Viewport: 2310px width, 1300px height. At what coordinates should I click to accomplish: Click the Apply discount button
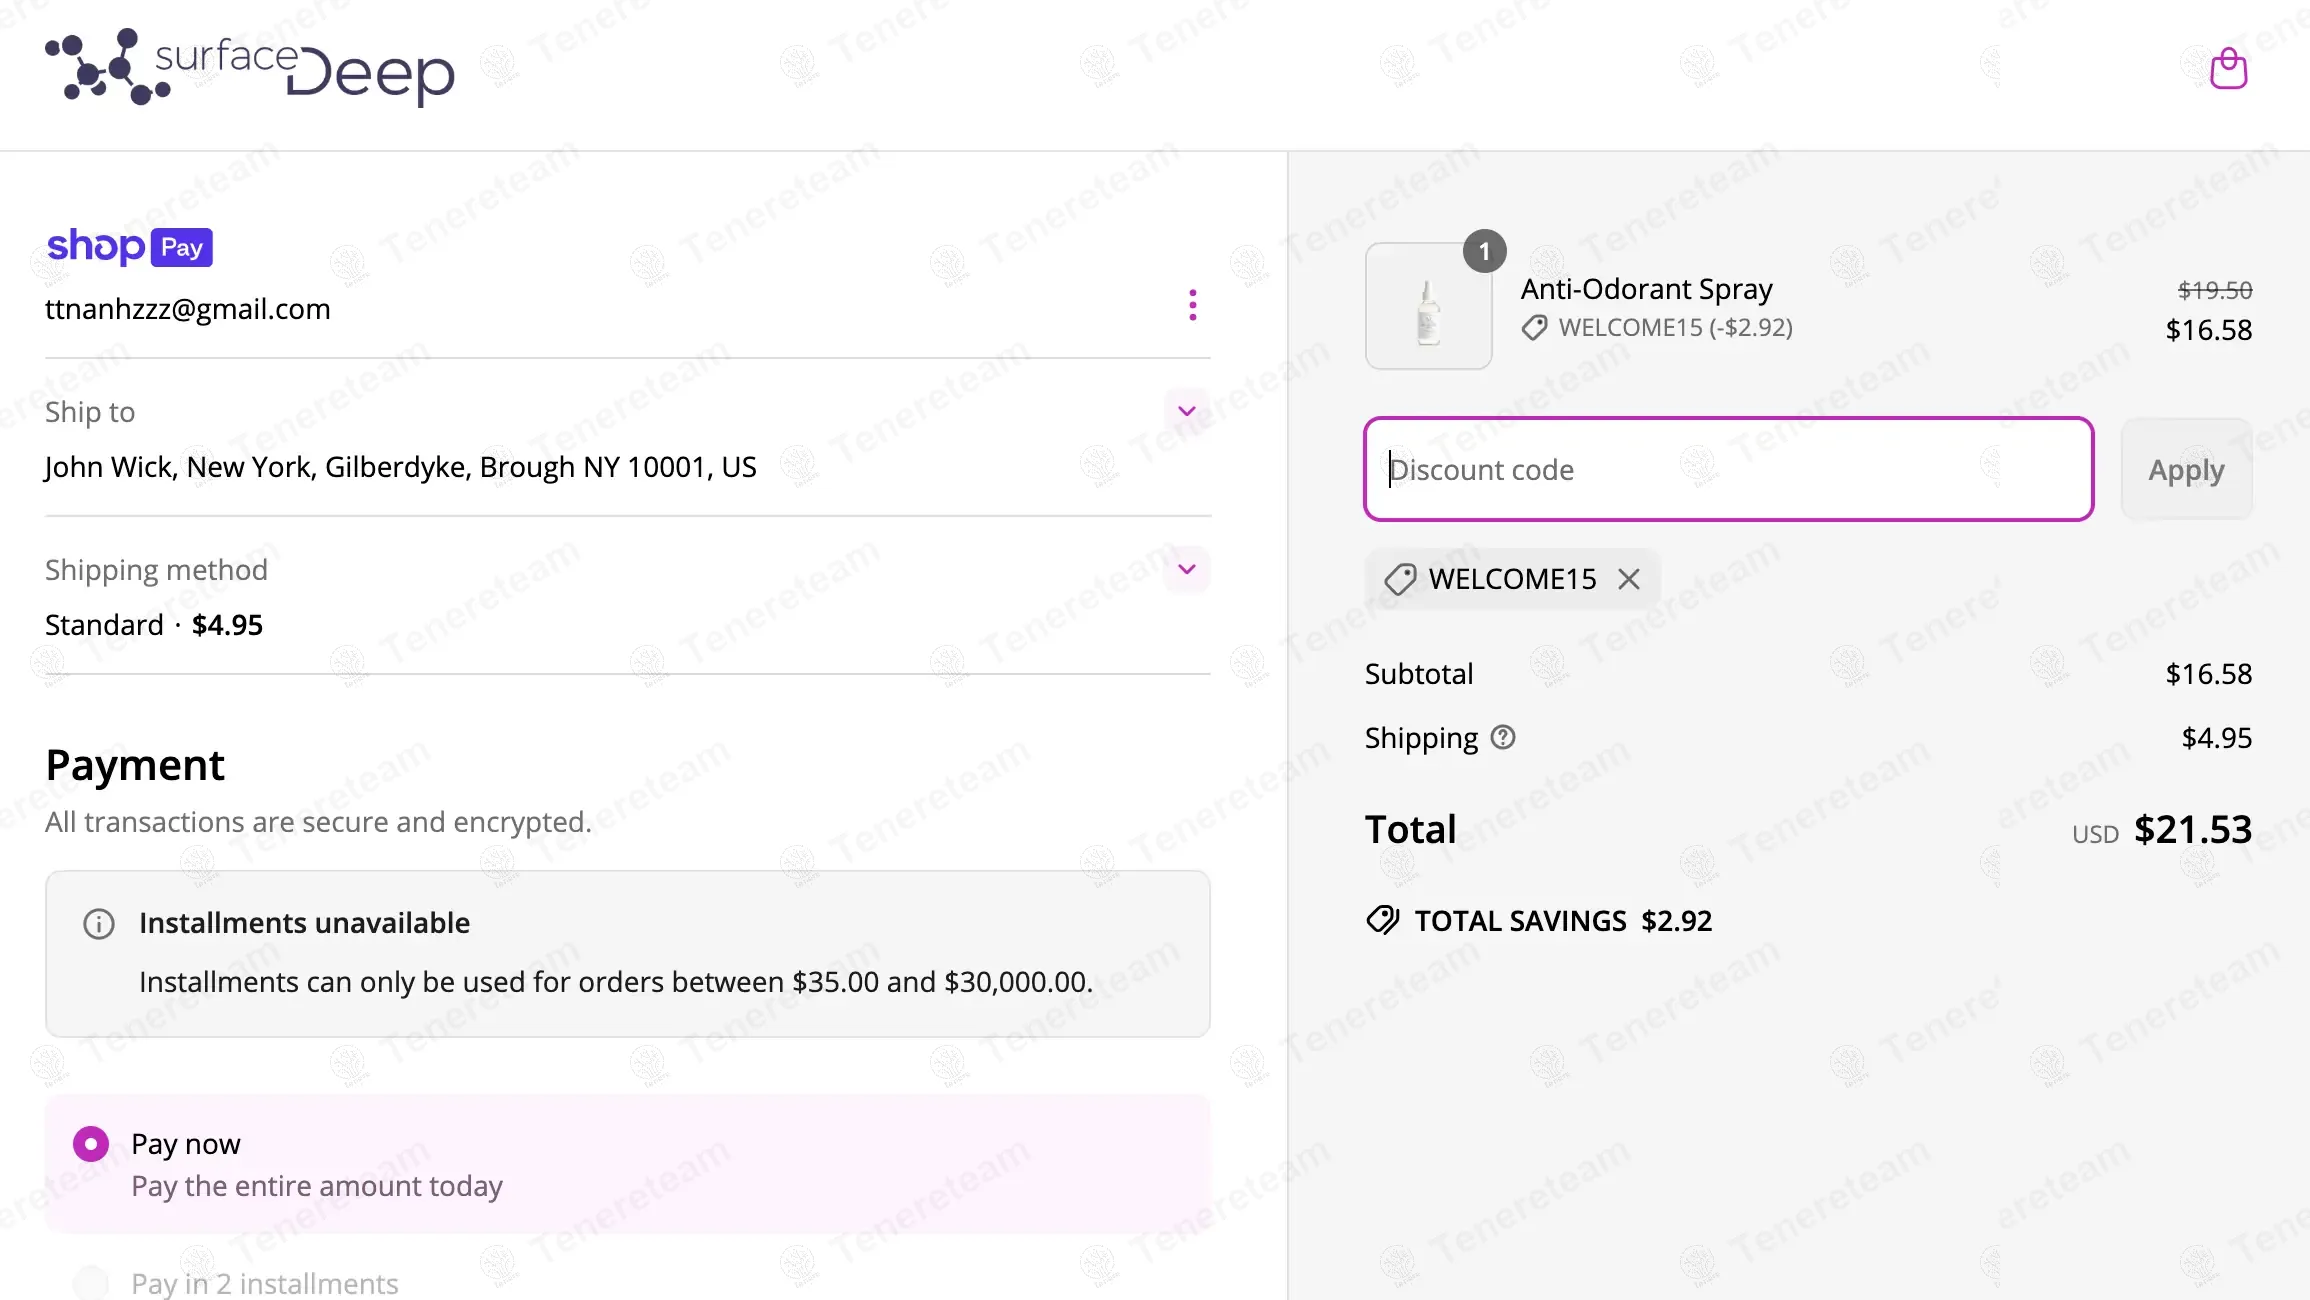[x=2186, y=470]
